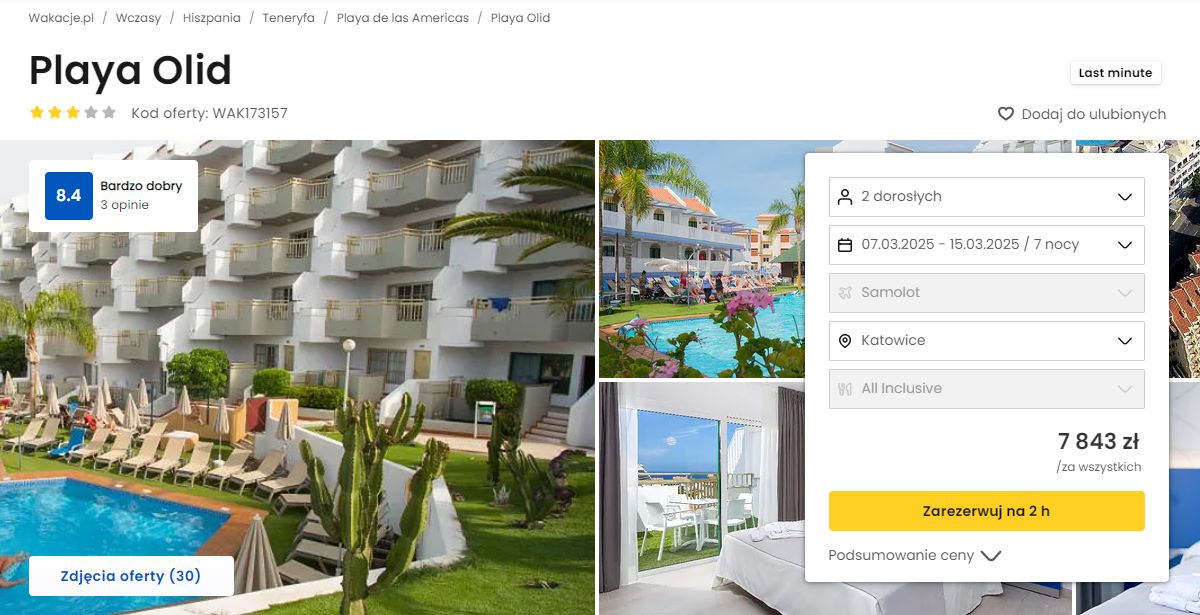Click the airplane icon next to Samolot
This screenshot has width=1200, height=615.
(845, 293)
